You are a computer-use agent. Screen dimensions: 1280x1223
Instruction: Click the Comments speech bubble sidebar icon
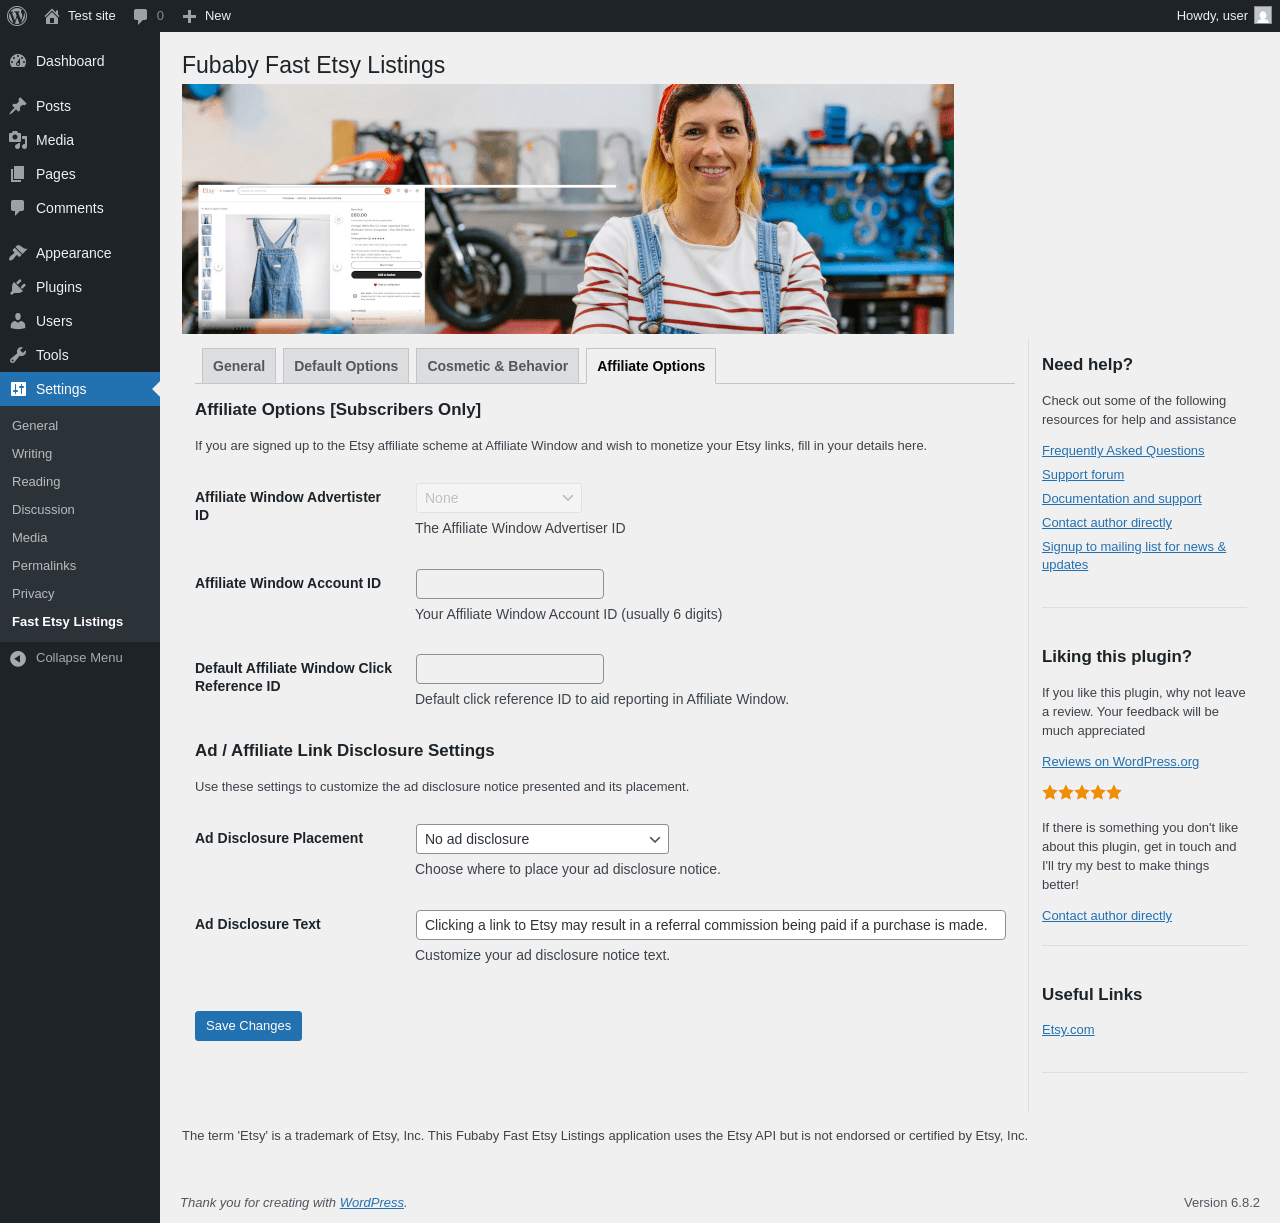(18, 208)
